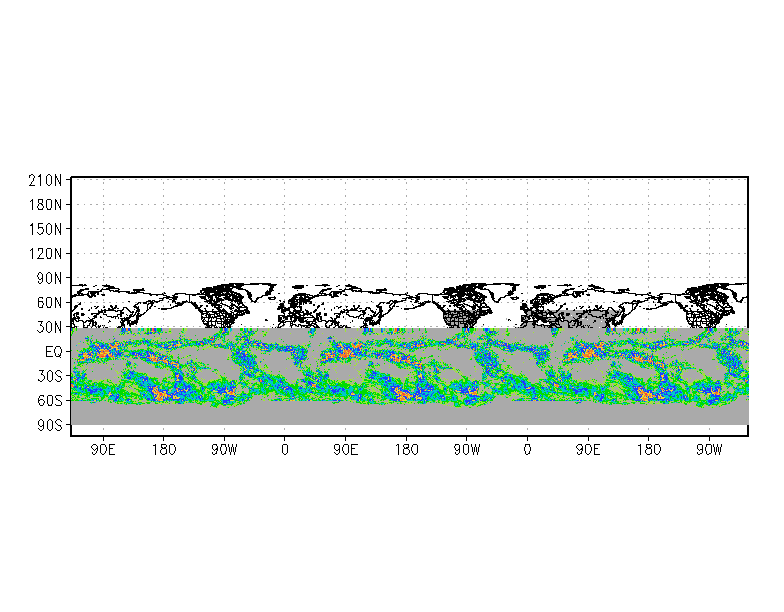The image size is (784, 612).
Task: Select the 180N latitude axis label
Action: (45, 205)
